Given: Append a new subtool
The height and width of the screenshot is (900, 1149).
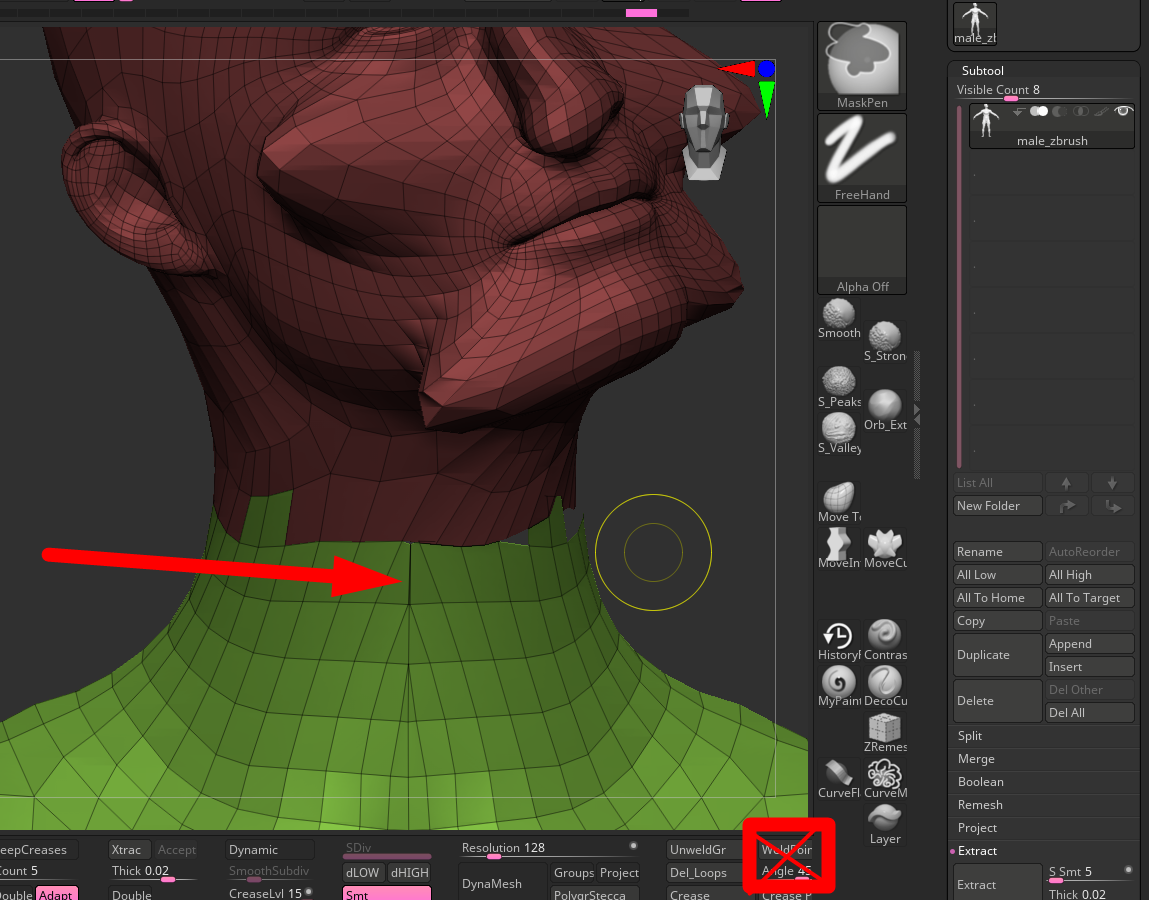Looking at the screenshot, I should click(x=1090, y=643).
